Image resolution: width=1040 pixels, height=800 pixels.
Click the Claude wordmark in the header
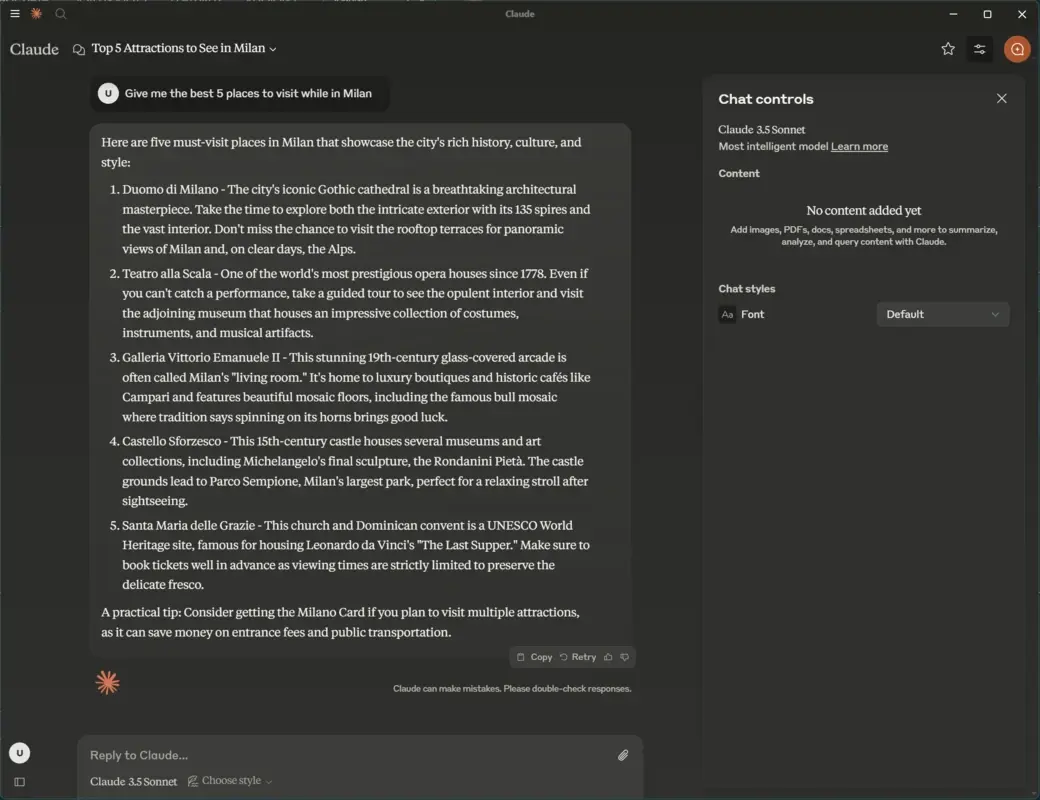coord(34,49)
